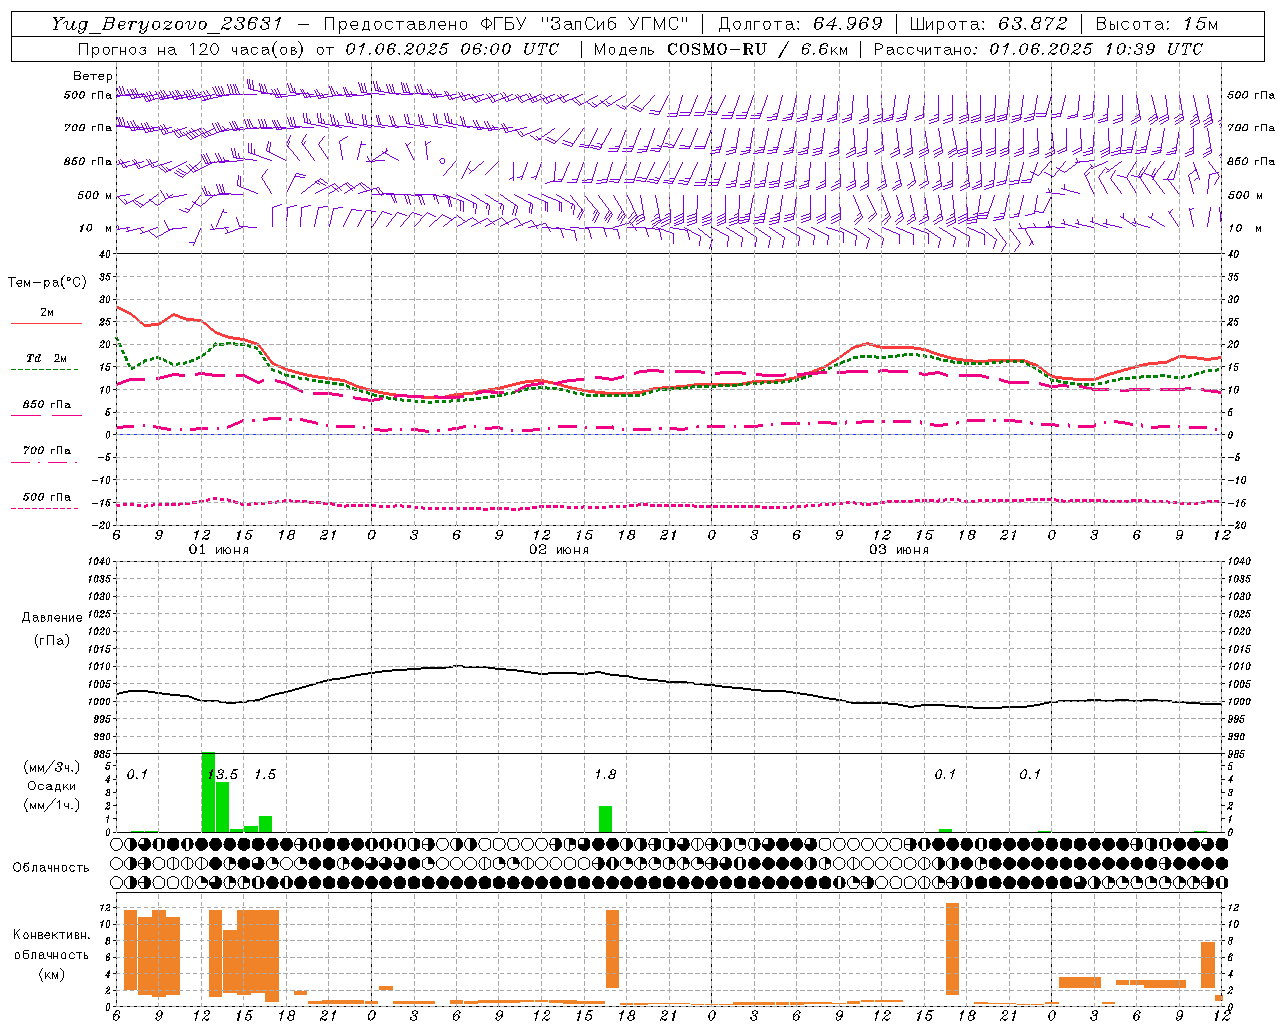Click the 'Тем-ра(°C)' temperature panel label
The image size is (1280, 1024).
pyautogui.click(x=47, y=283)
